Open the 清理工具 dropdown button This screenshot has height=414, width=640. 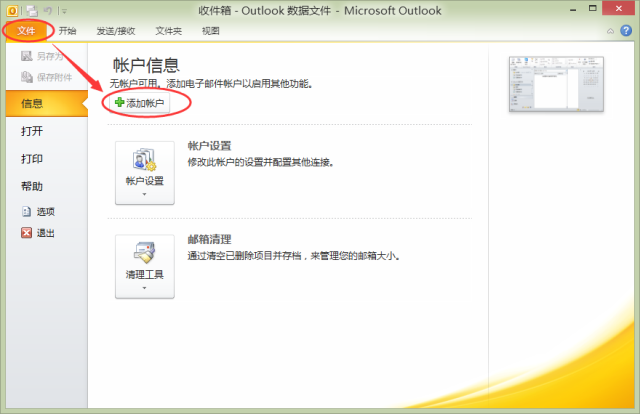pyautogui.click(x=145, y=267)
